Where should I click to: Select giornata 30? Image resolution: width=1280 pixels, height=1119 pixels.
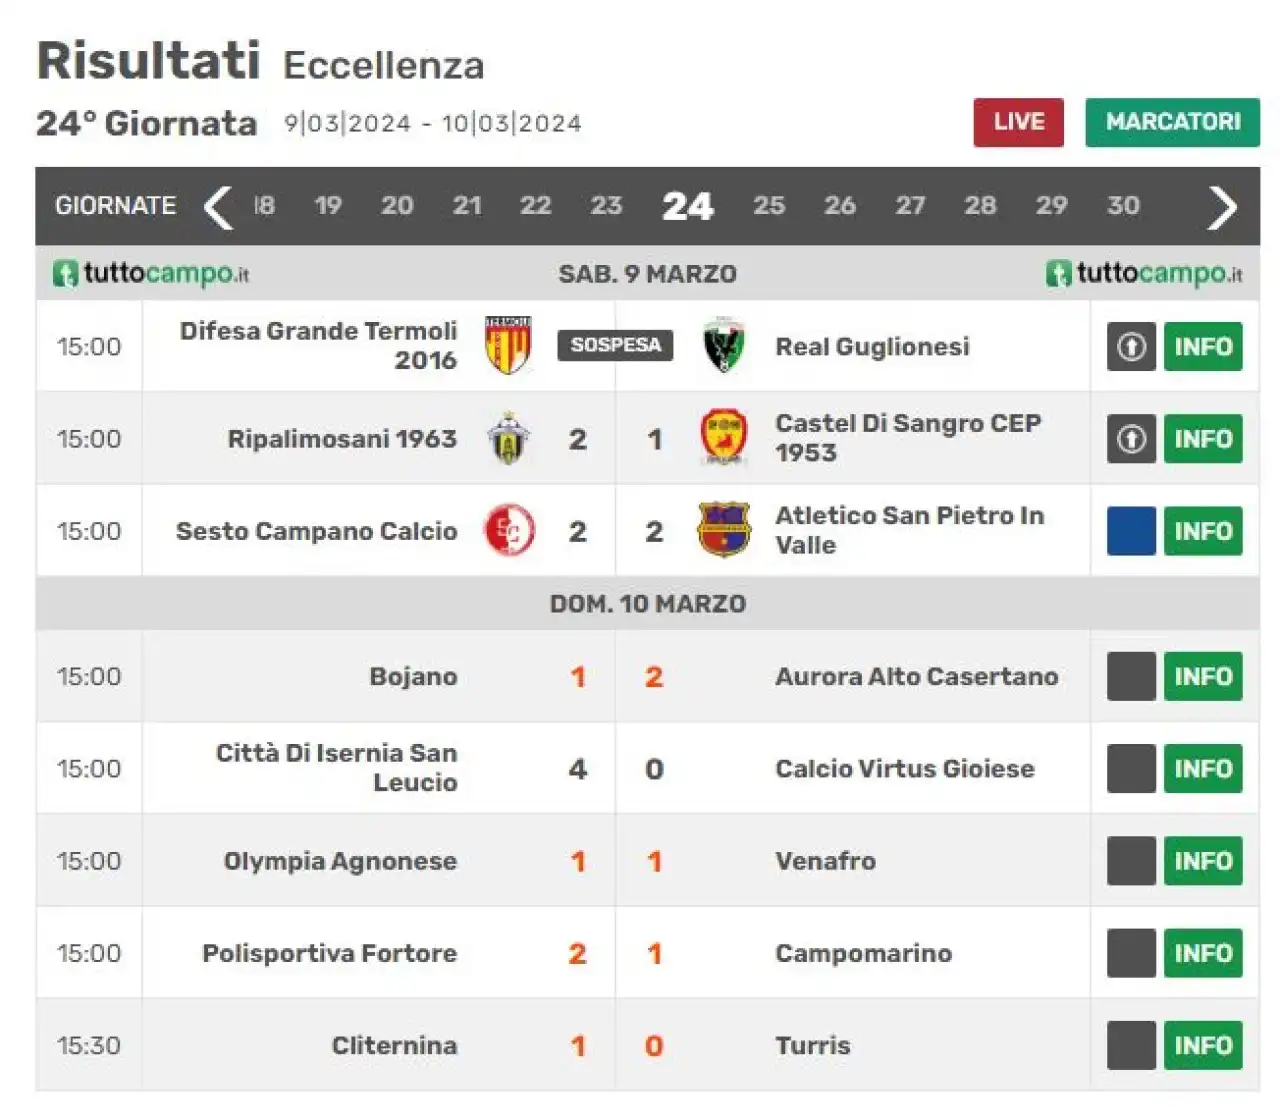1123,206
